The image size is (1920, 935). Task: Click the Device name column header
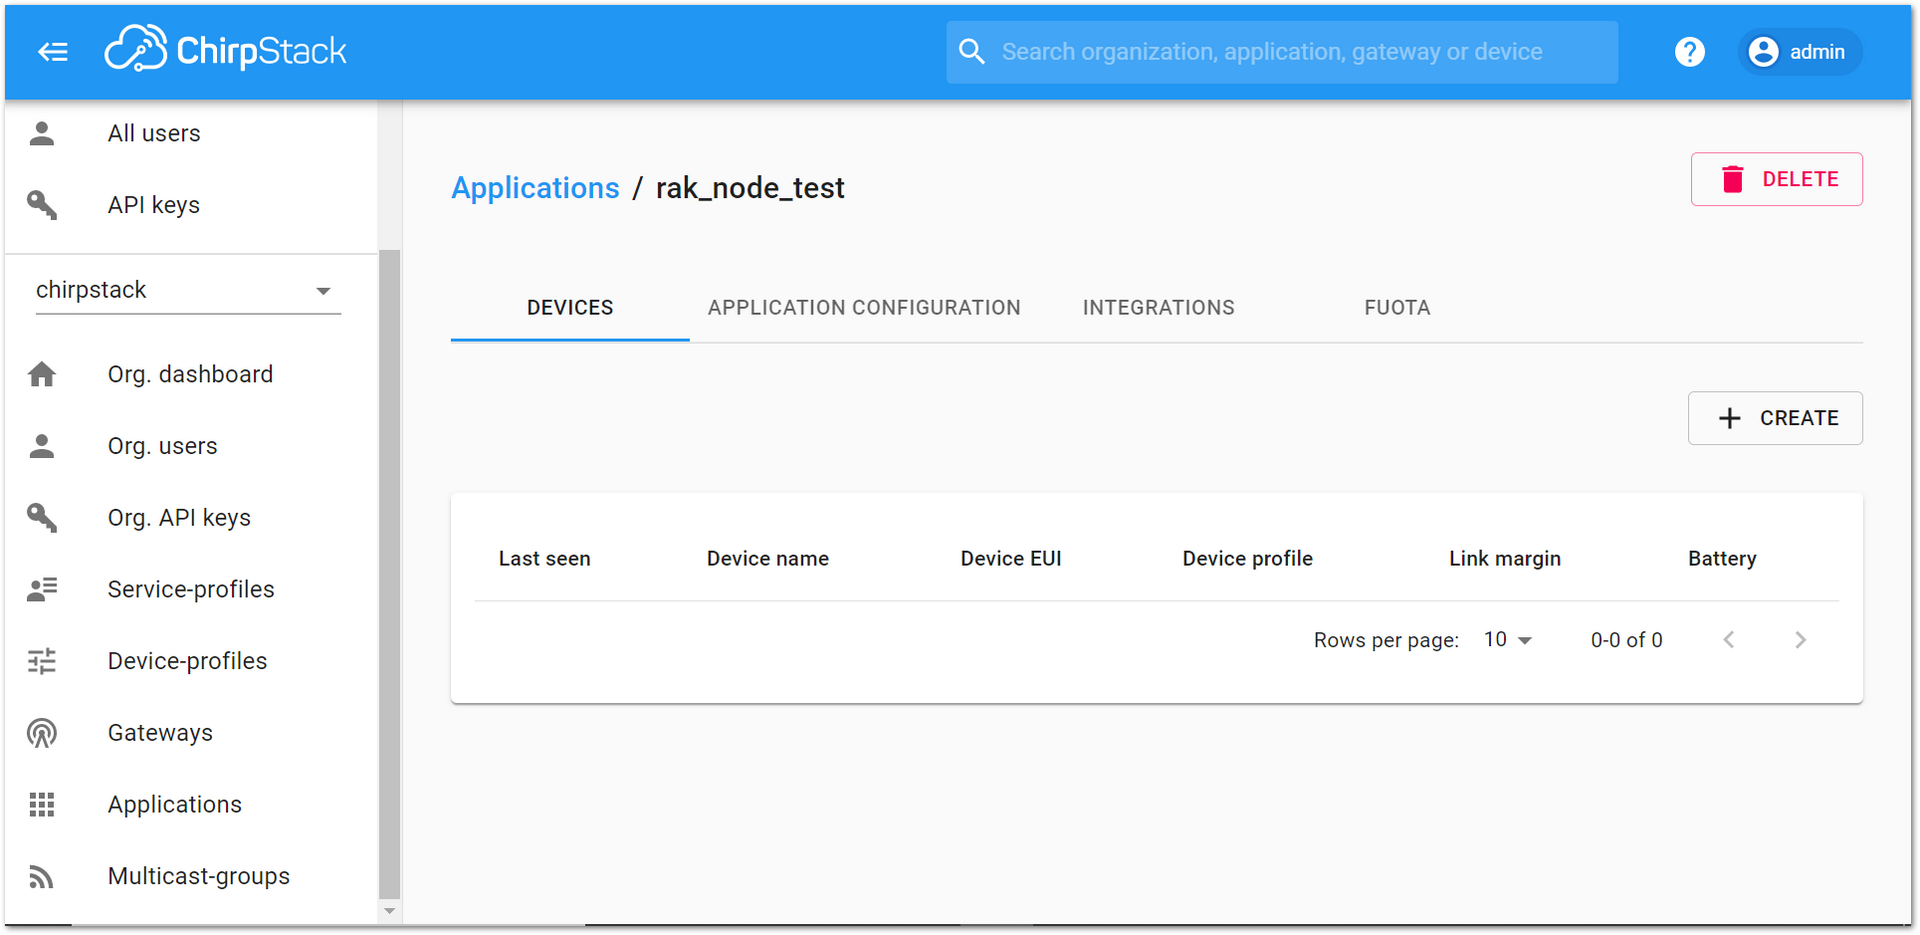768,559
